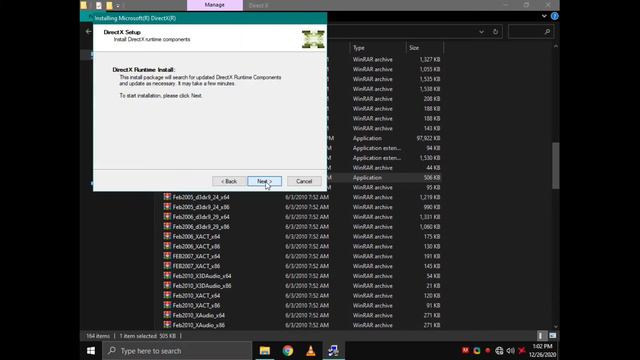
Task: Select file Feb2010_XAudio_x86
Action: tap(199, 325)
